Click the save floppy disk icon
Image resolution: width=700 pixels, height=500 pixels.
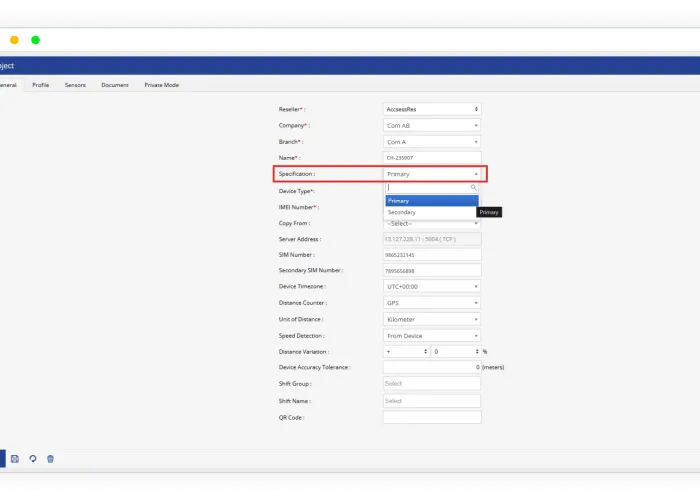pyautogui.click(x=15, y=458)
